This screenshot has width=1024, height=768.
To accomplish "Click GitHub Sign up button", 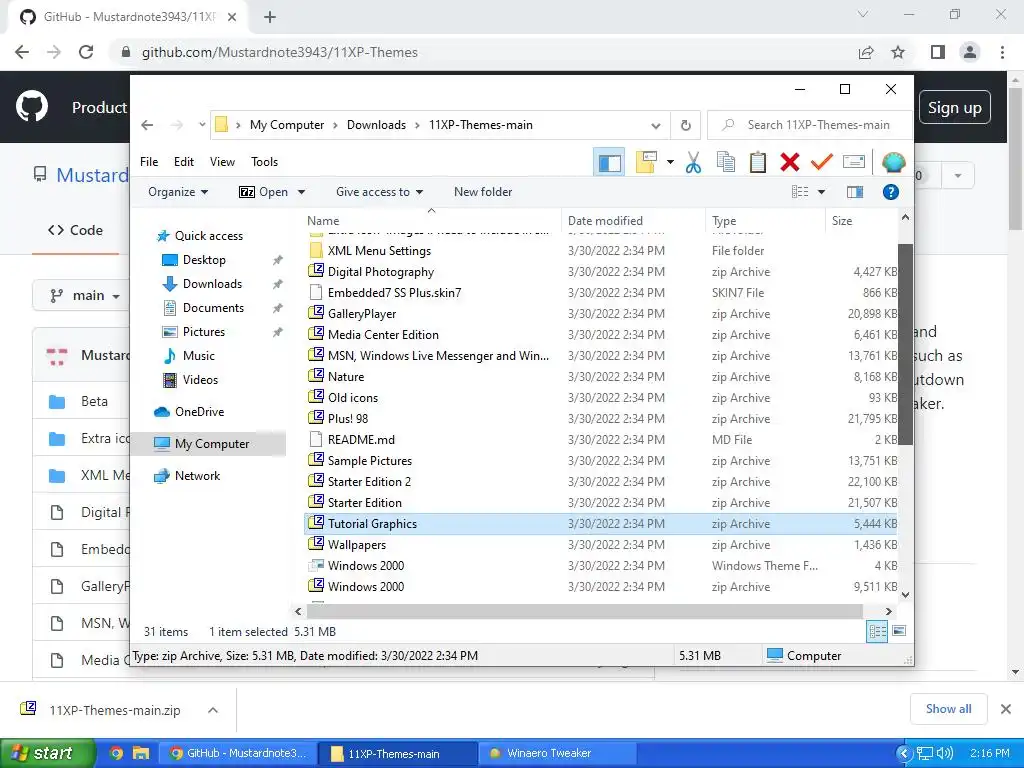I will 955,107.
